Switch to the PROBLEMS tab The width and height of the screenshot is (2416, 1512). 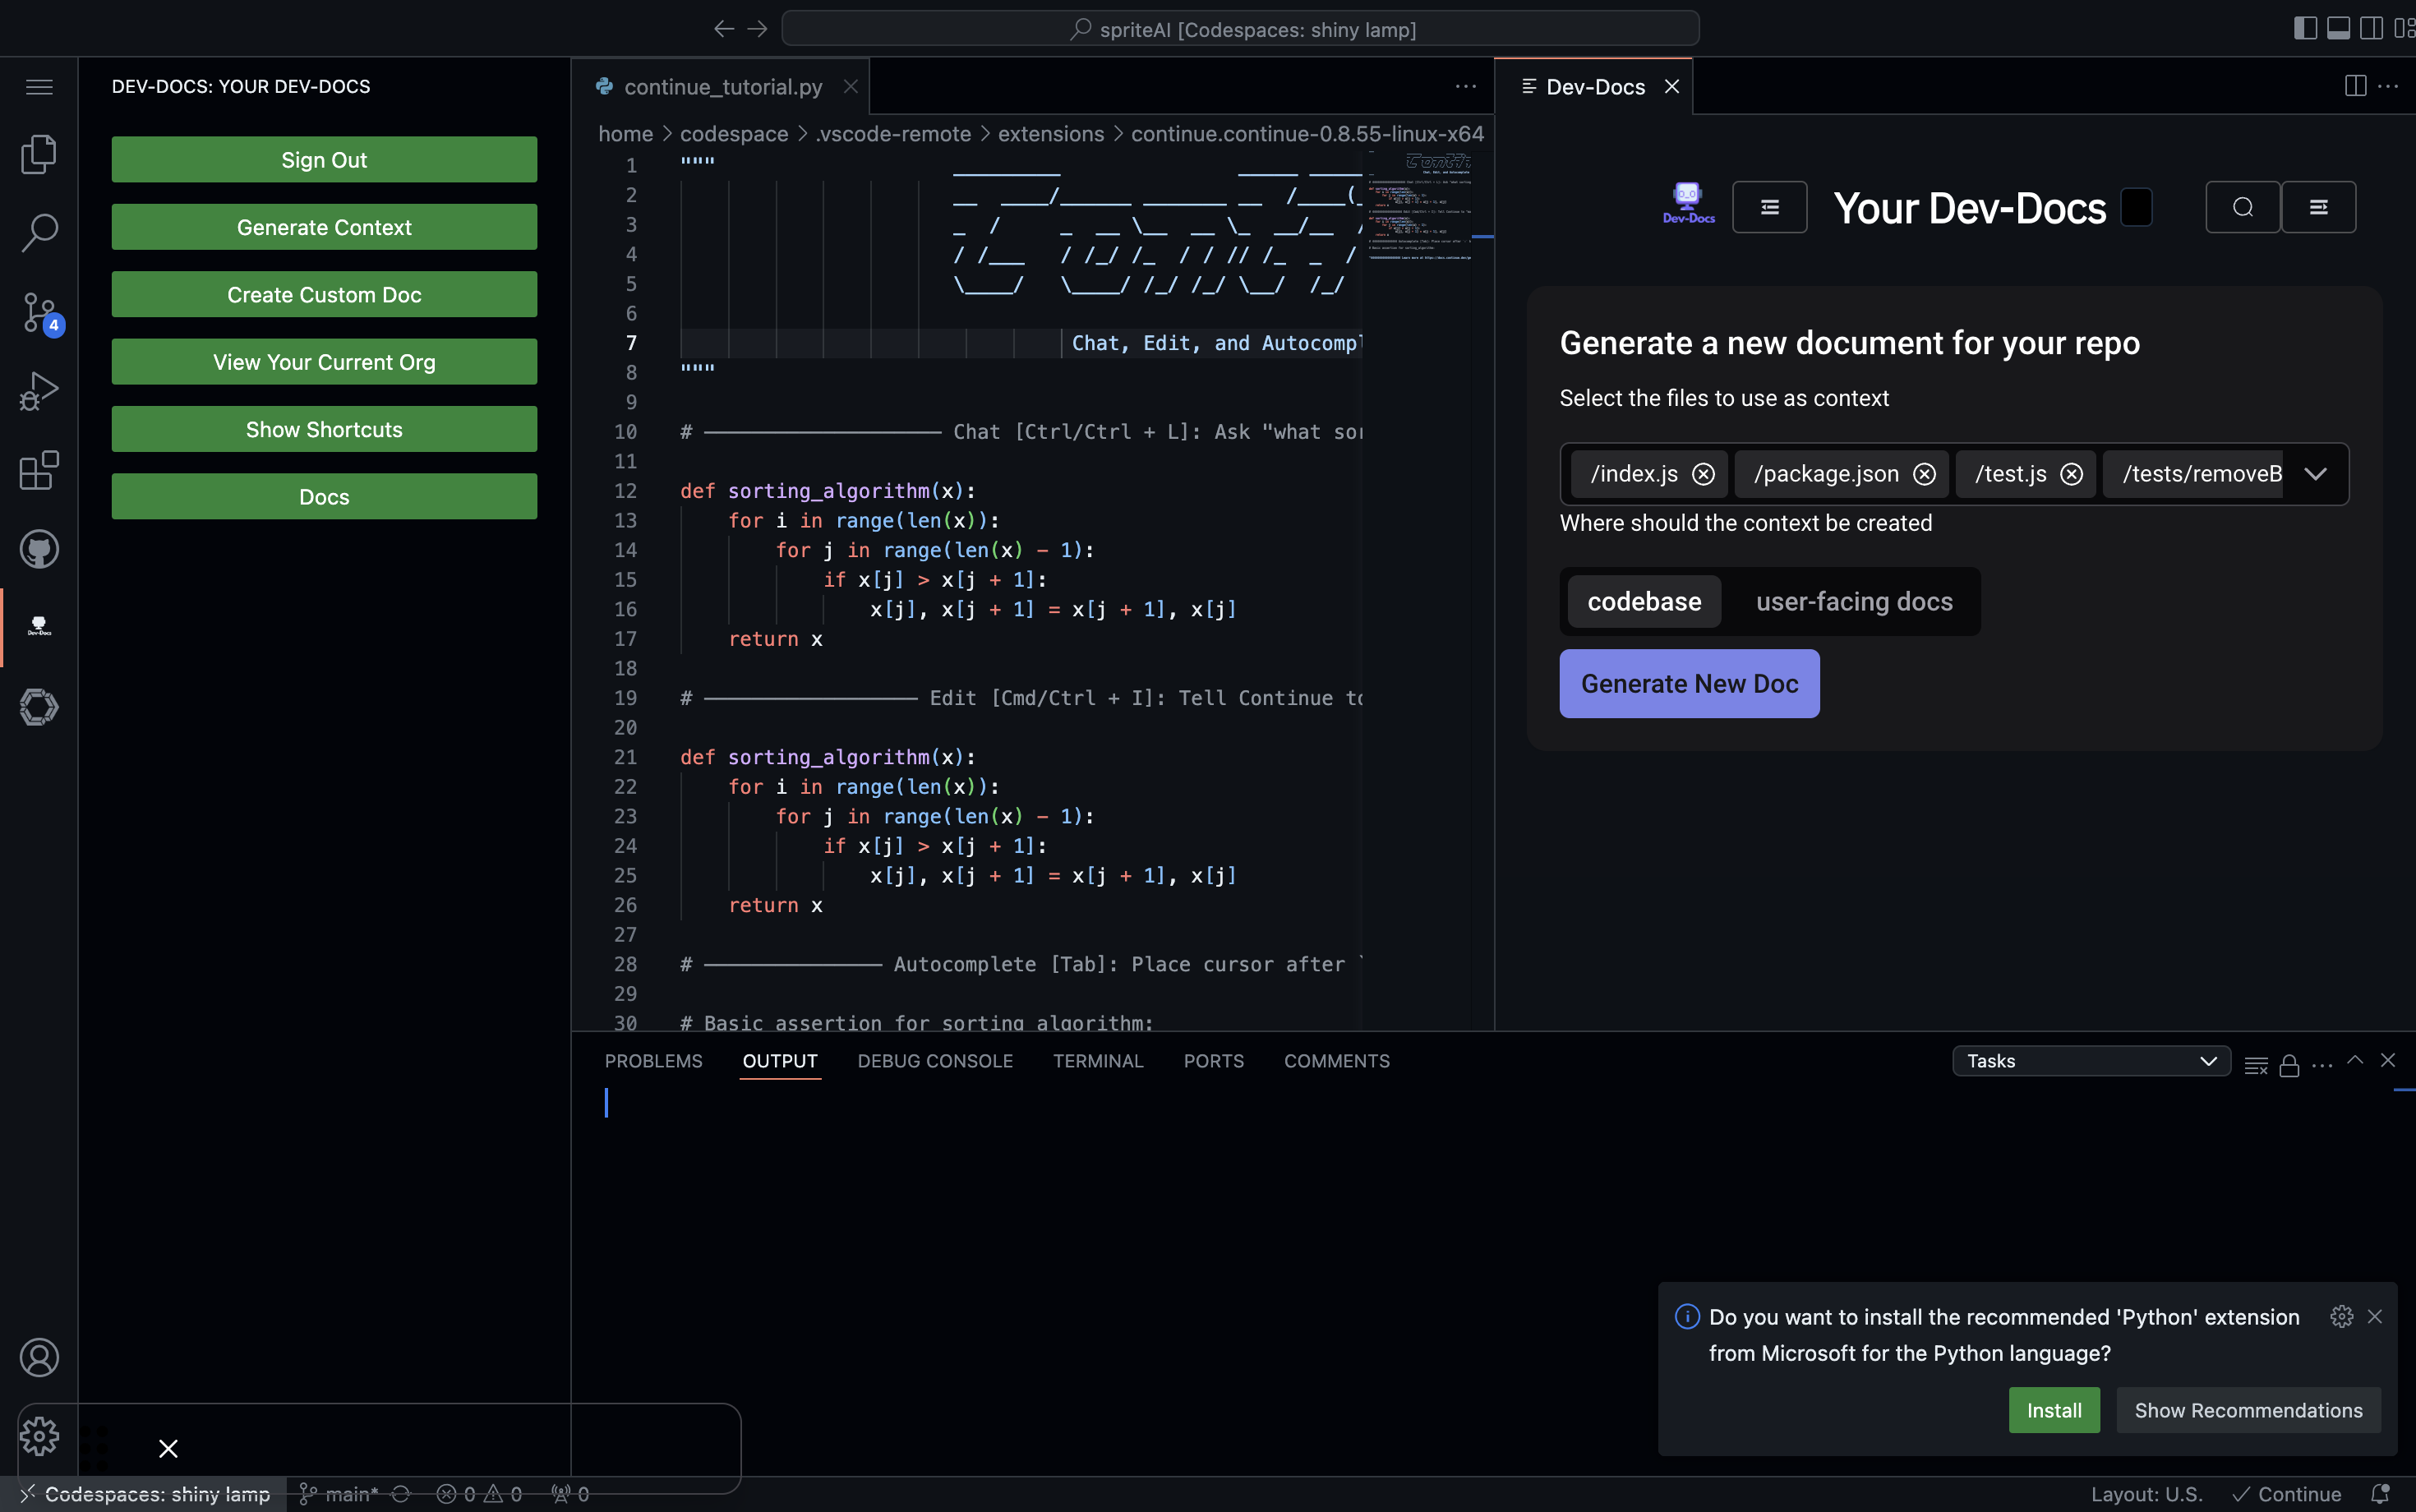point(653,1061)
